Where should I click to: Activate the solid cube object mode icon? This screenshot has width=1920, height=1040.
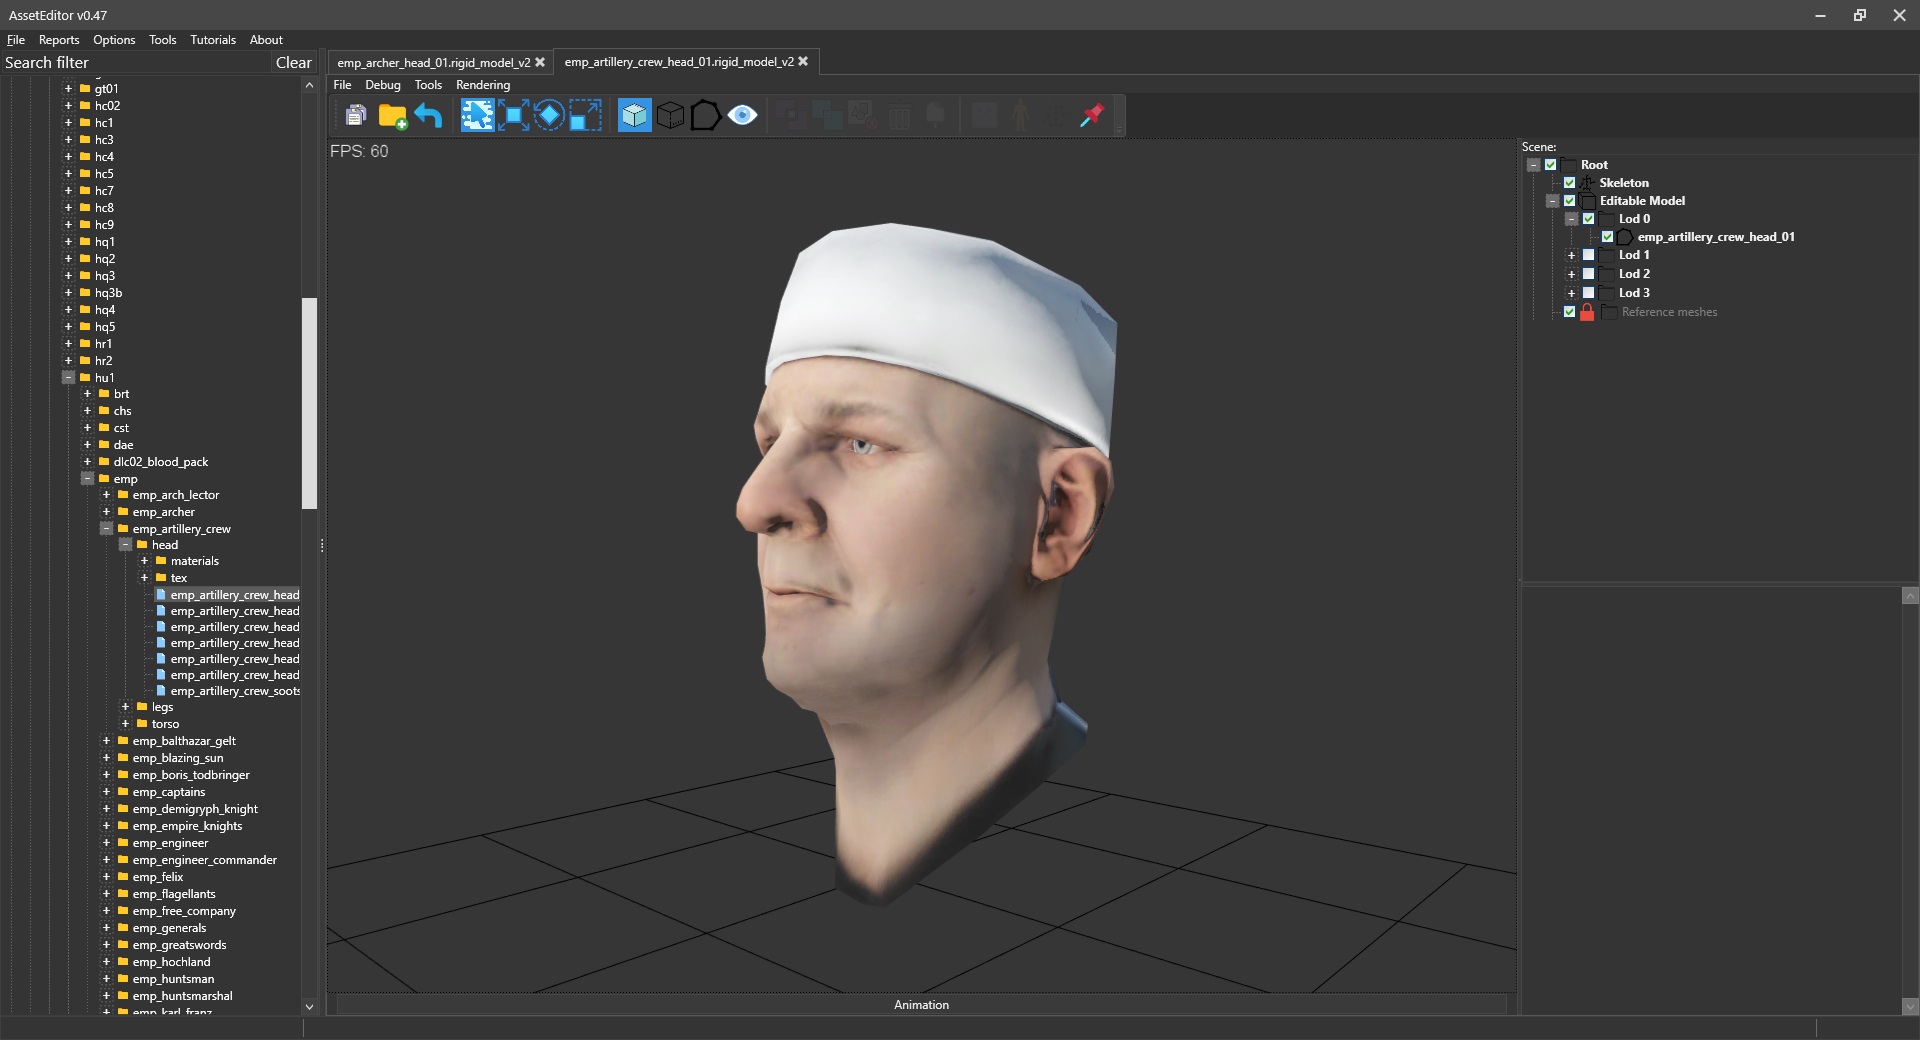coord(634,116)
